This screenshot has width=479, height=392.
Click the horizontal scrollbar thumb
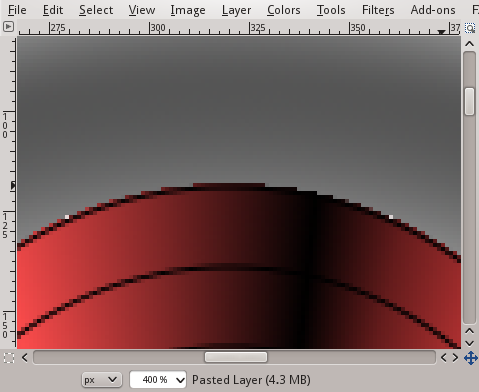point(236,357)
